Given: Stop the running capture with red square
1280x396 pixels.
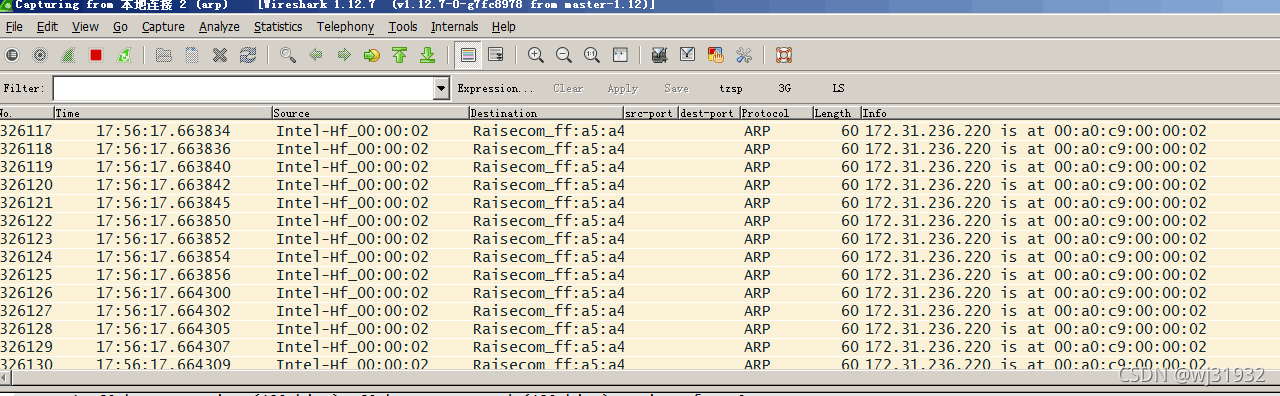Looking at the screenshot, I should coord(96,55).
